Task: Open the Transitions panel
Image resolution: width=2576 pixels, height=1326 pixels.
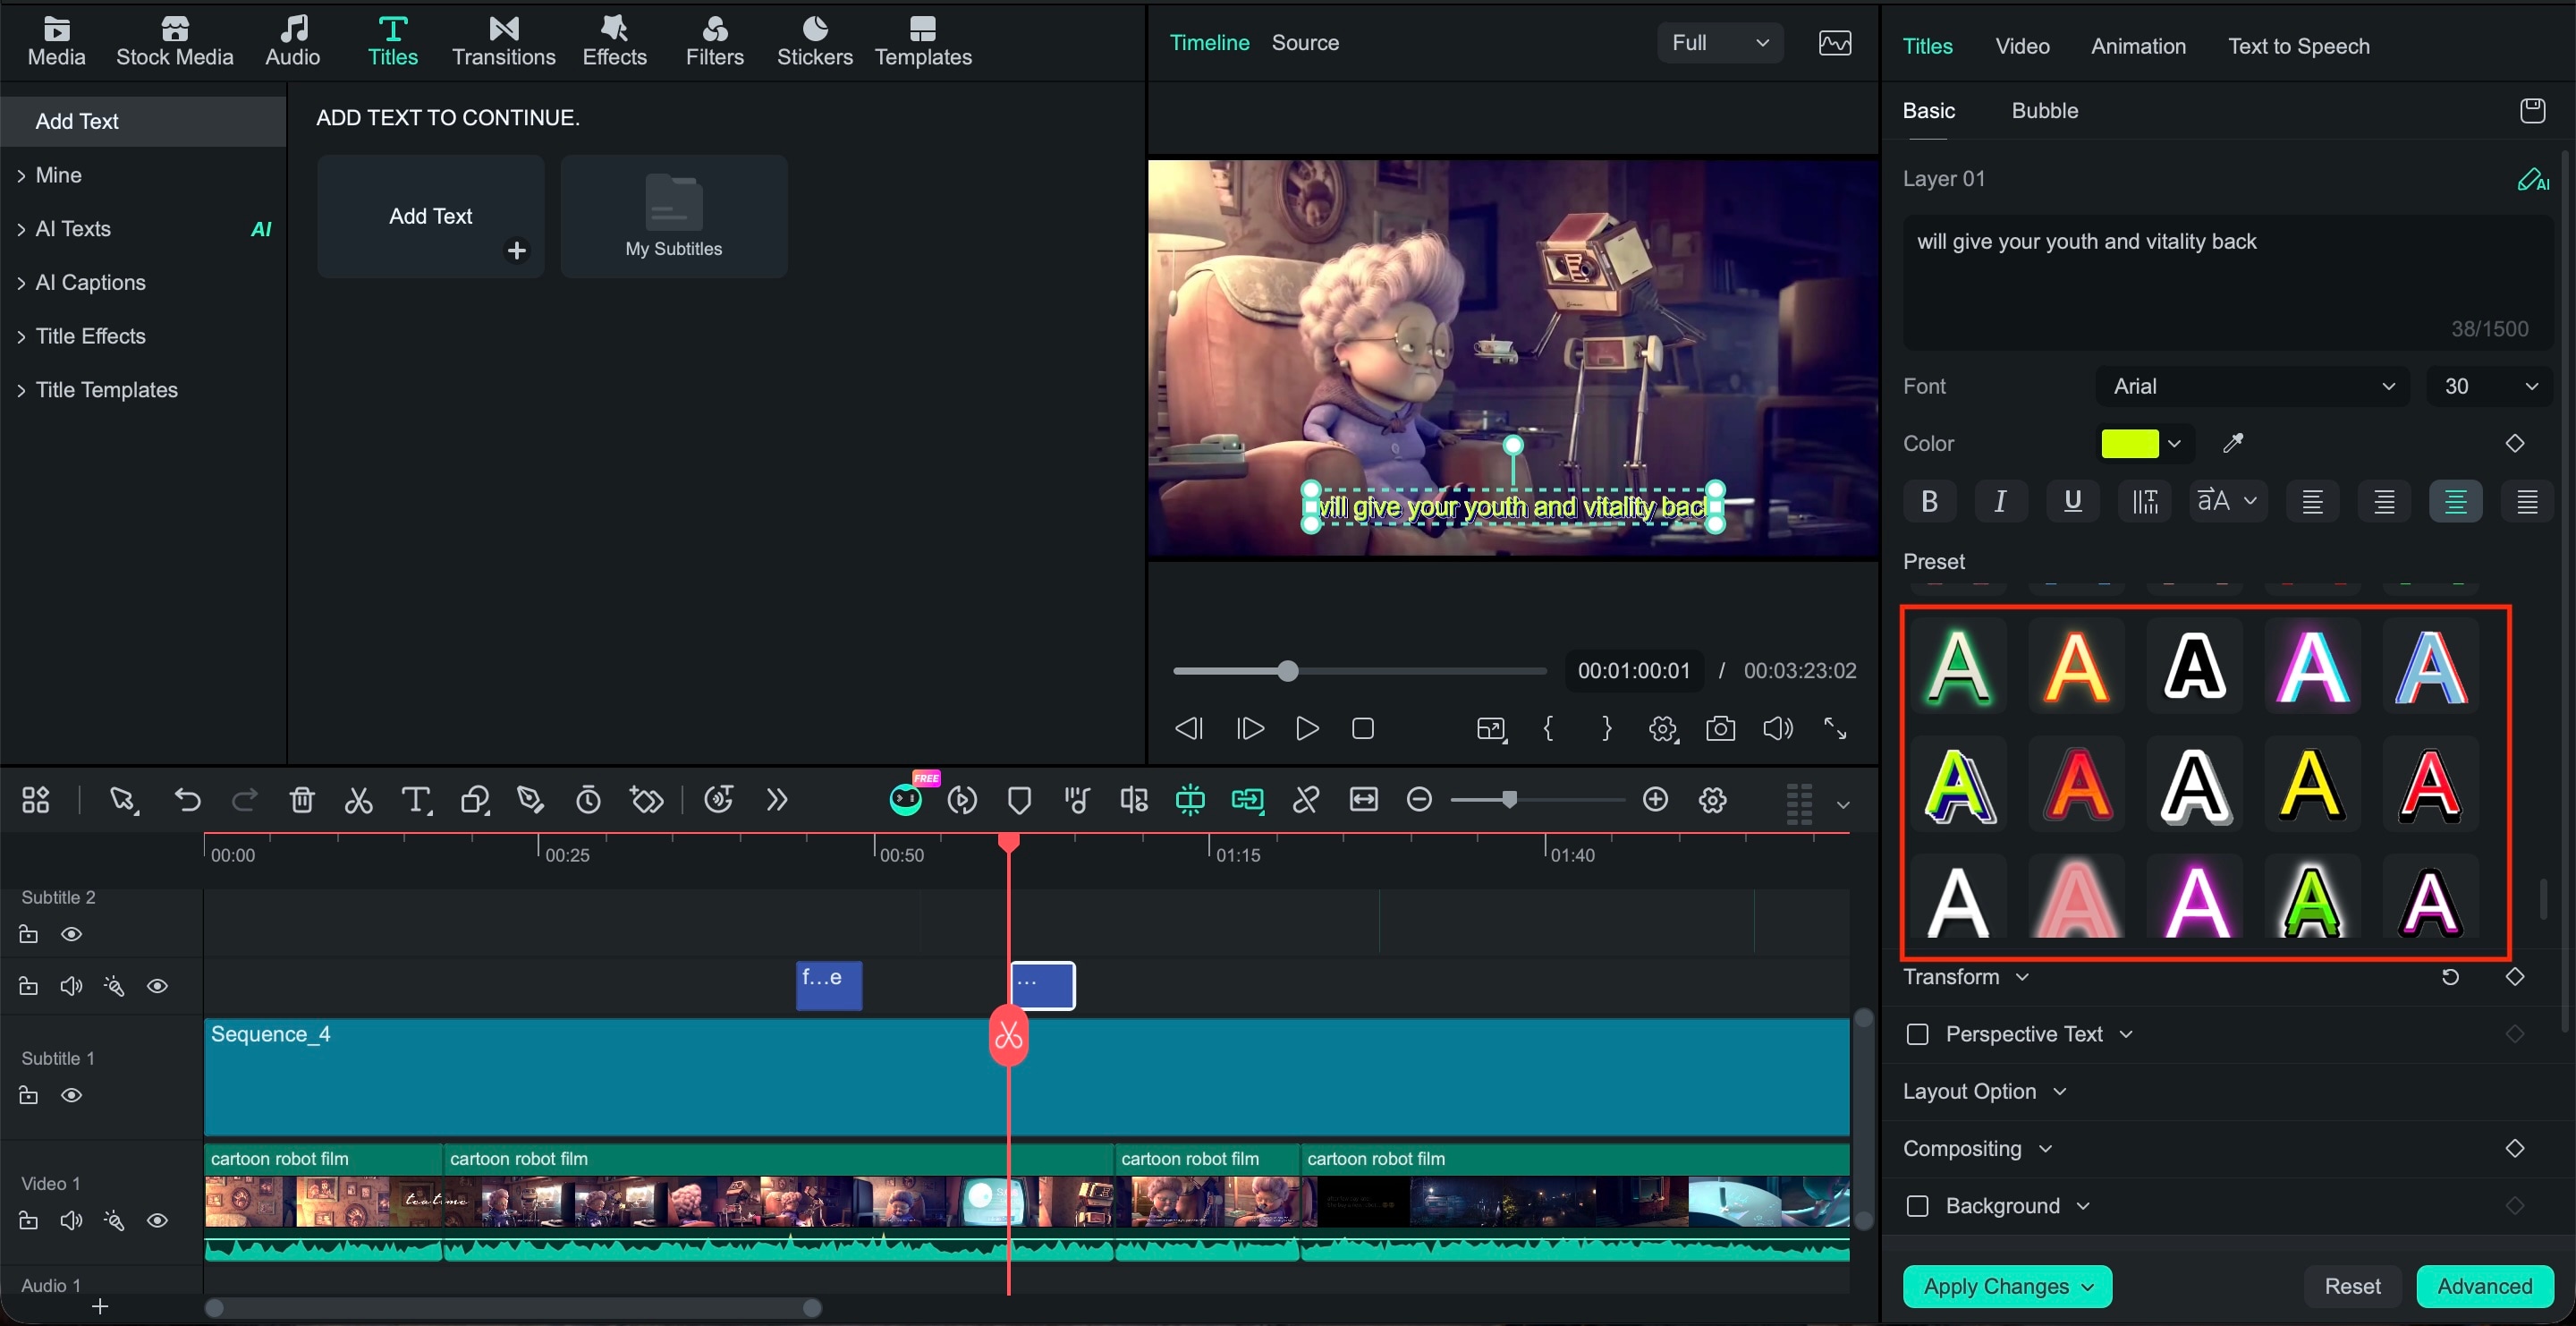Action: pyautogui.click(x=503, y=42)
